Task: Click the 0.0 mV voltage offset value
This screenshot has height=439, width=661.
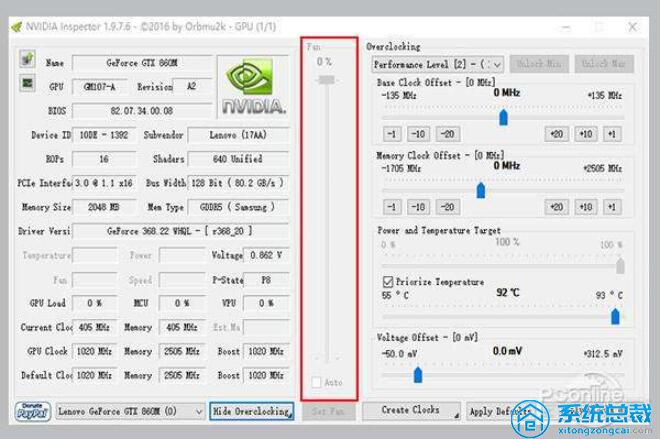Action: [508, 351]
